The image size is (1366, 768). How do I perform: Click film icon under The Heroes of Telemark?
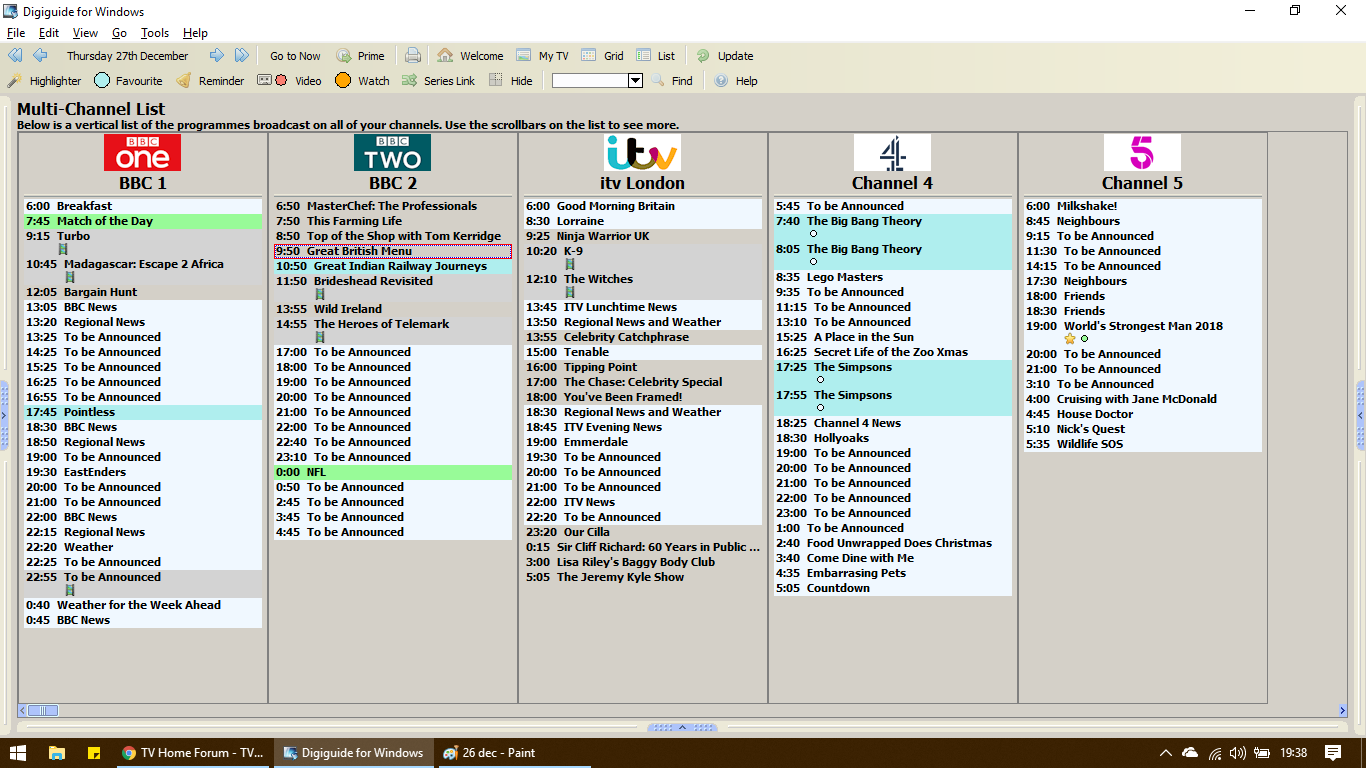[320, 338]
